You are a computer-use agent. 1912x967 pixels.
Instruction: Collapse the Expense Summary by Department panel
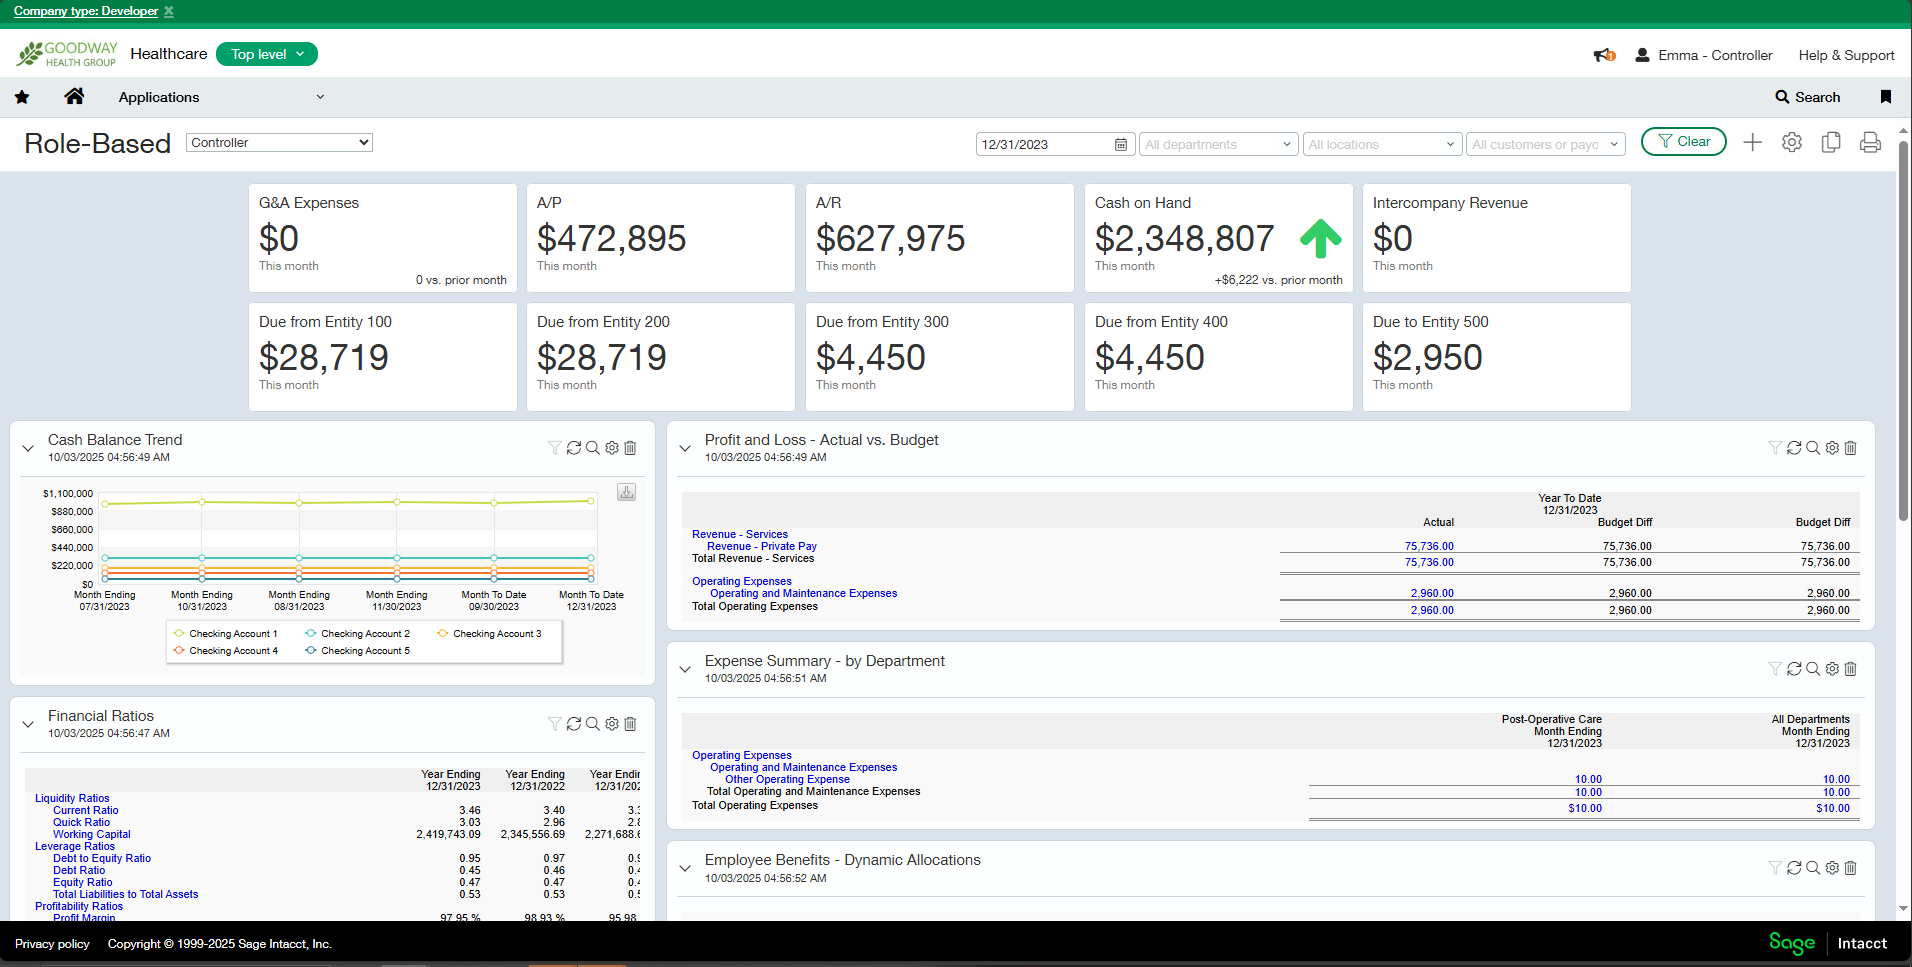(685, 669)
